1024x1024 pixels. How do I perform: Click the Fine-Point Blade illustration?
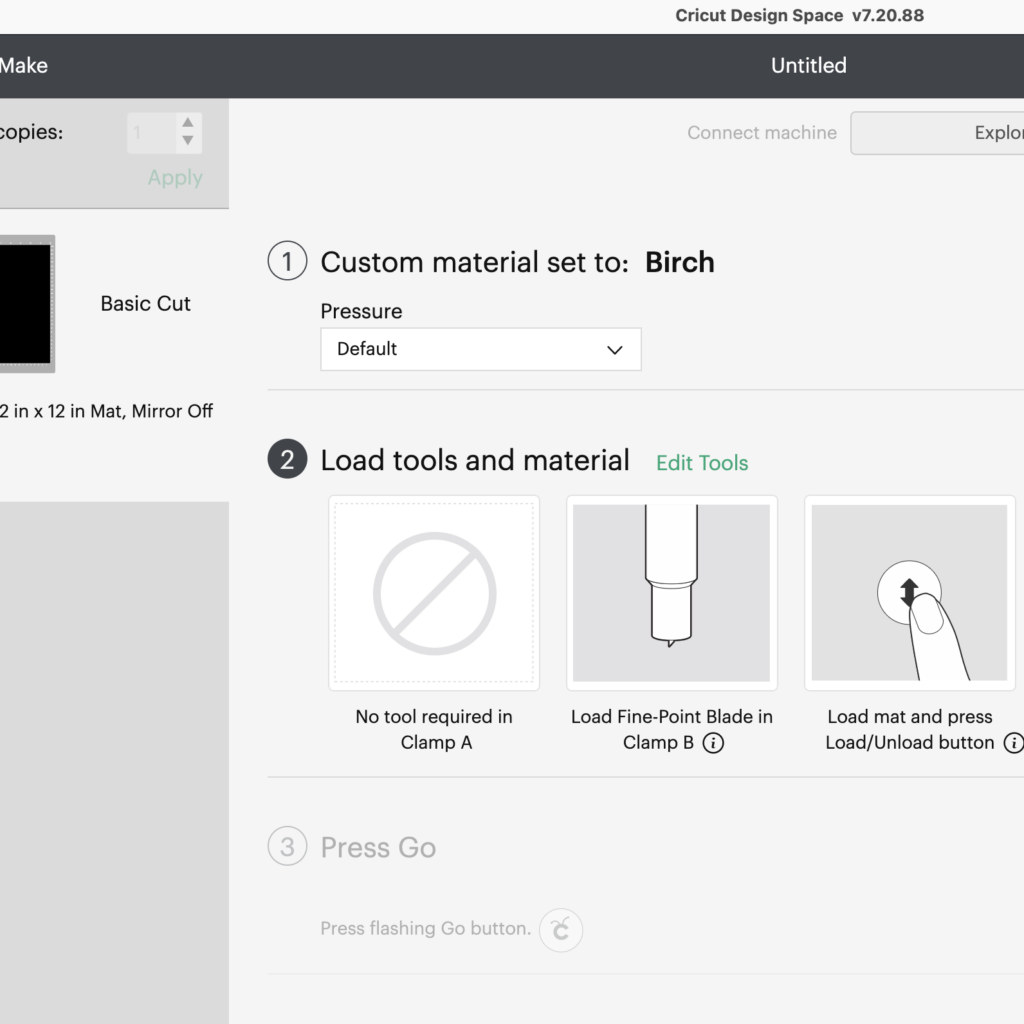pos(671,592)
